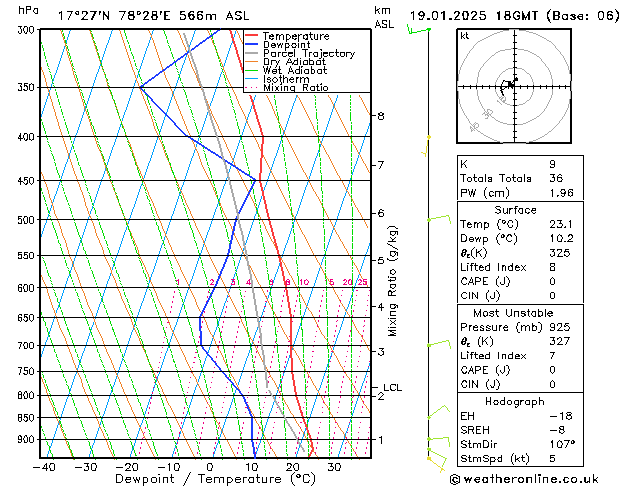Select the 500 hPa pressure label

tap(28, 220)
